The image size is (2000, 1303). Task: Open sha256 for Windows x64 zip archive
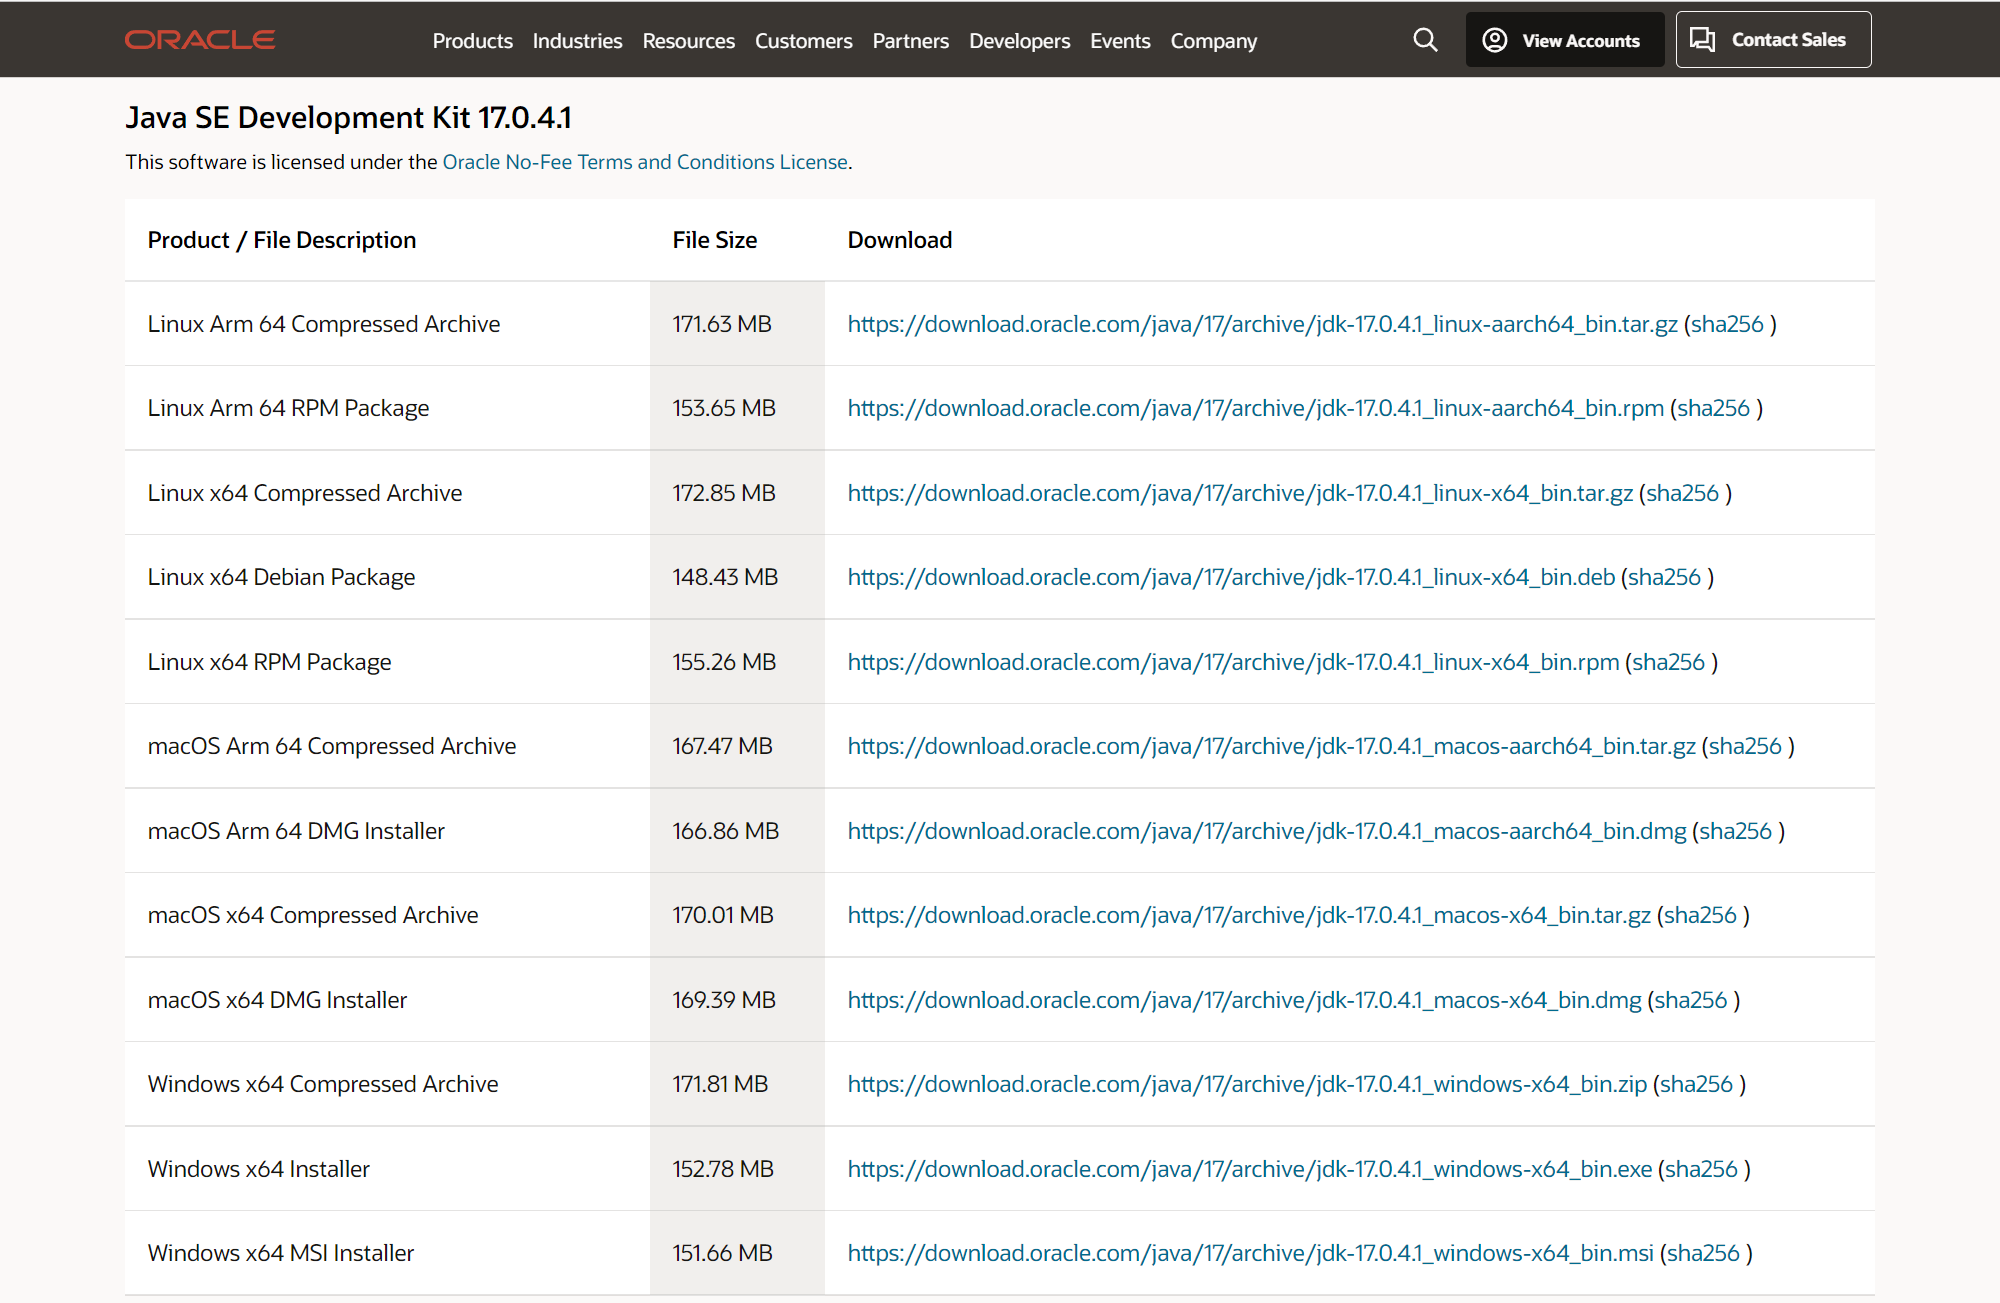tap(1696, 1084)
